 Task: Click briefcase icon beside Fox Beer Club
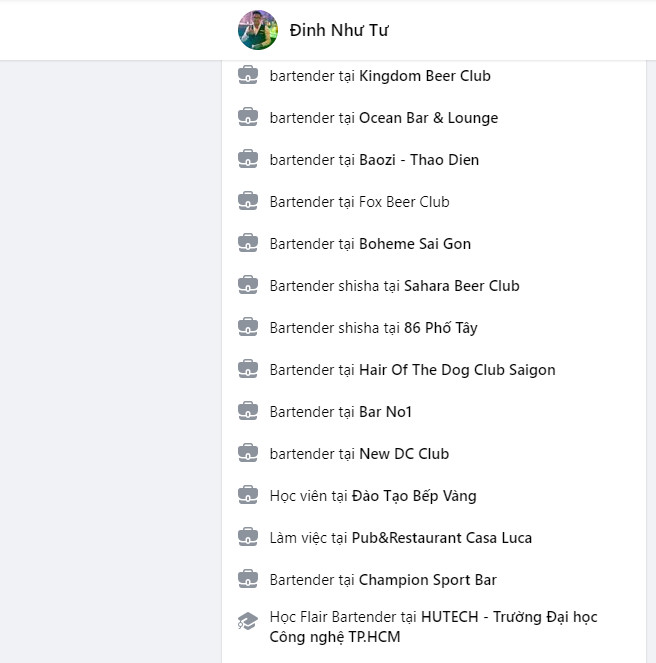point(248,201)
